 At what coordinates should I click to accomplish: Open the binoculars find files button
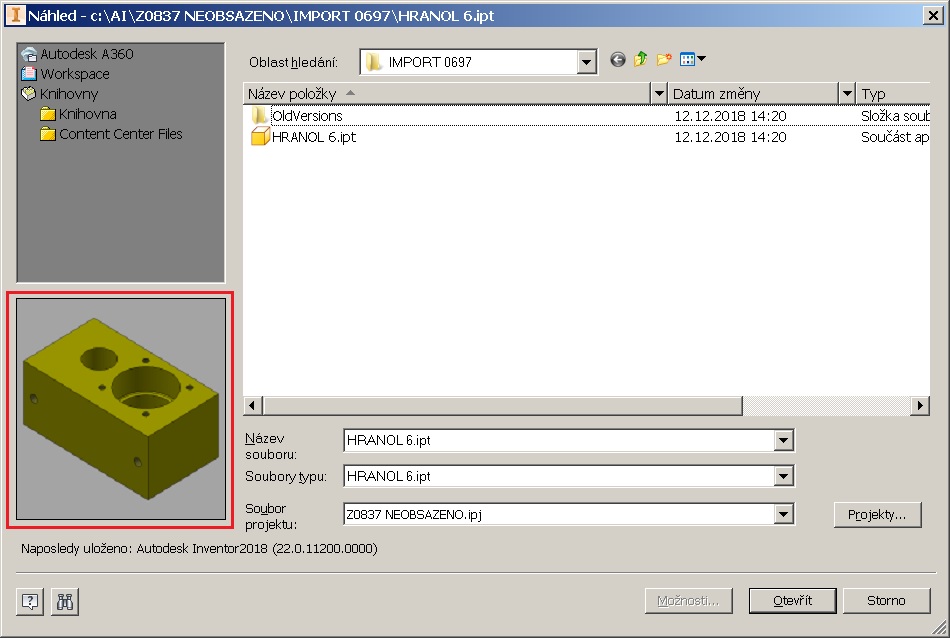tap(65, 601)
